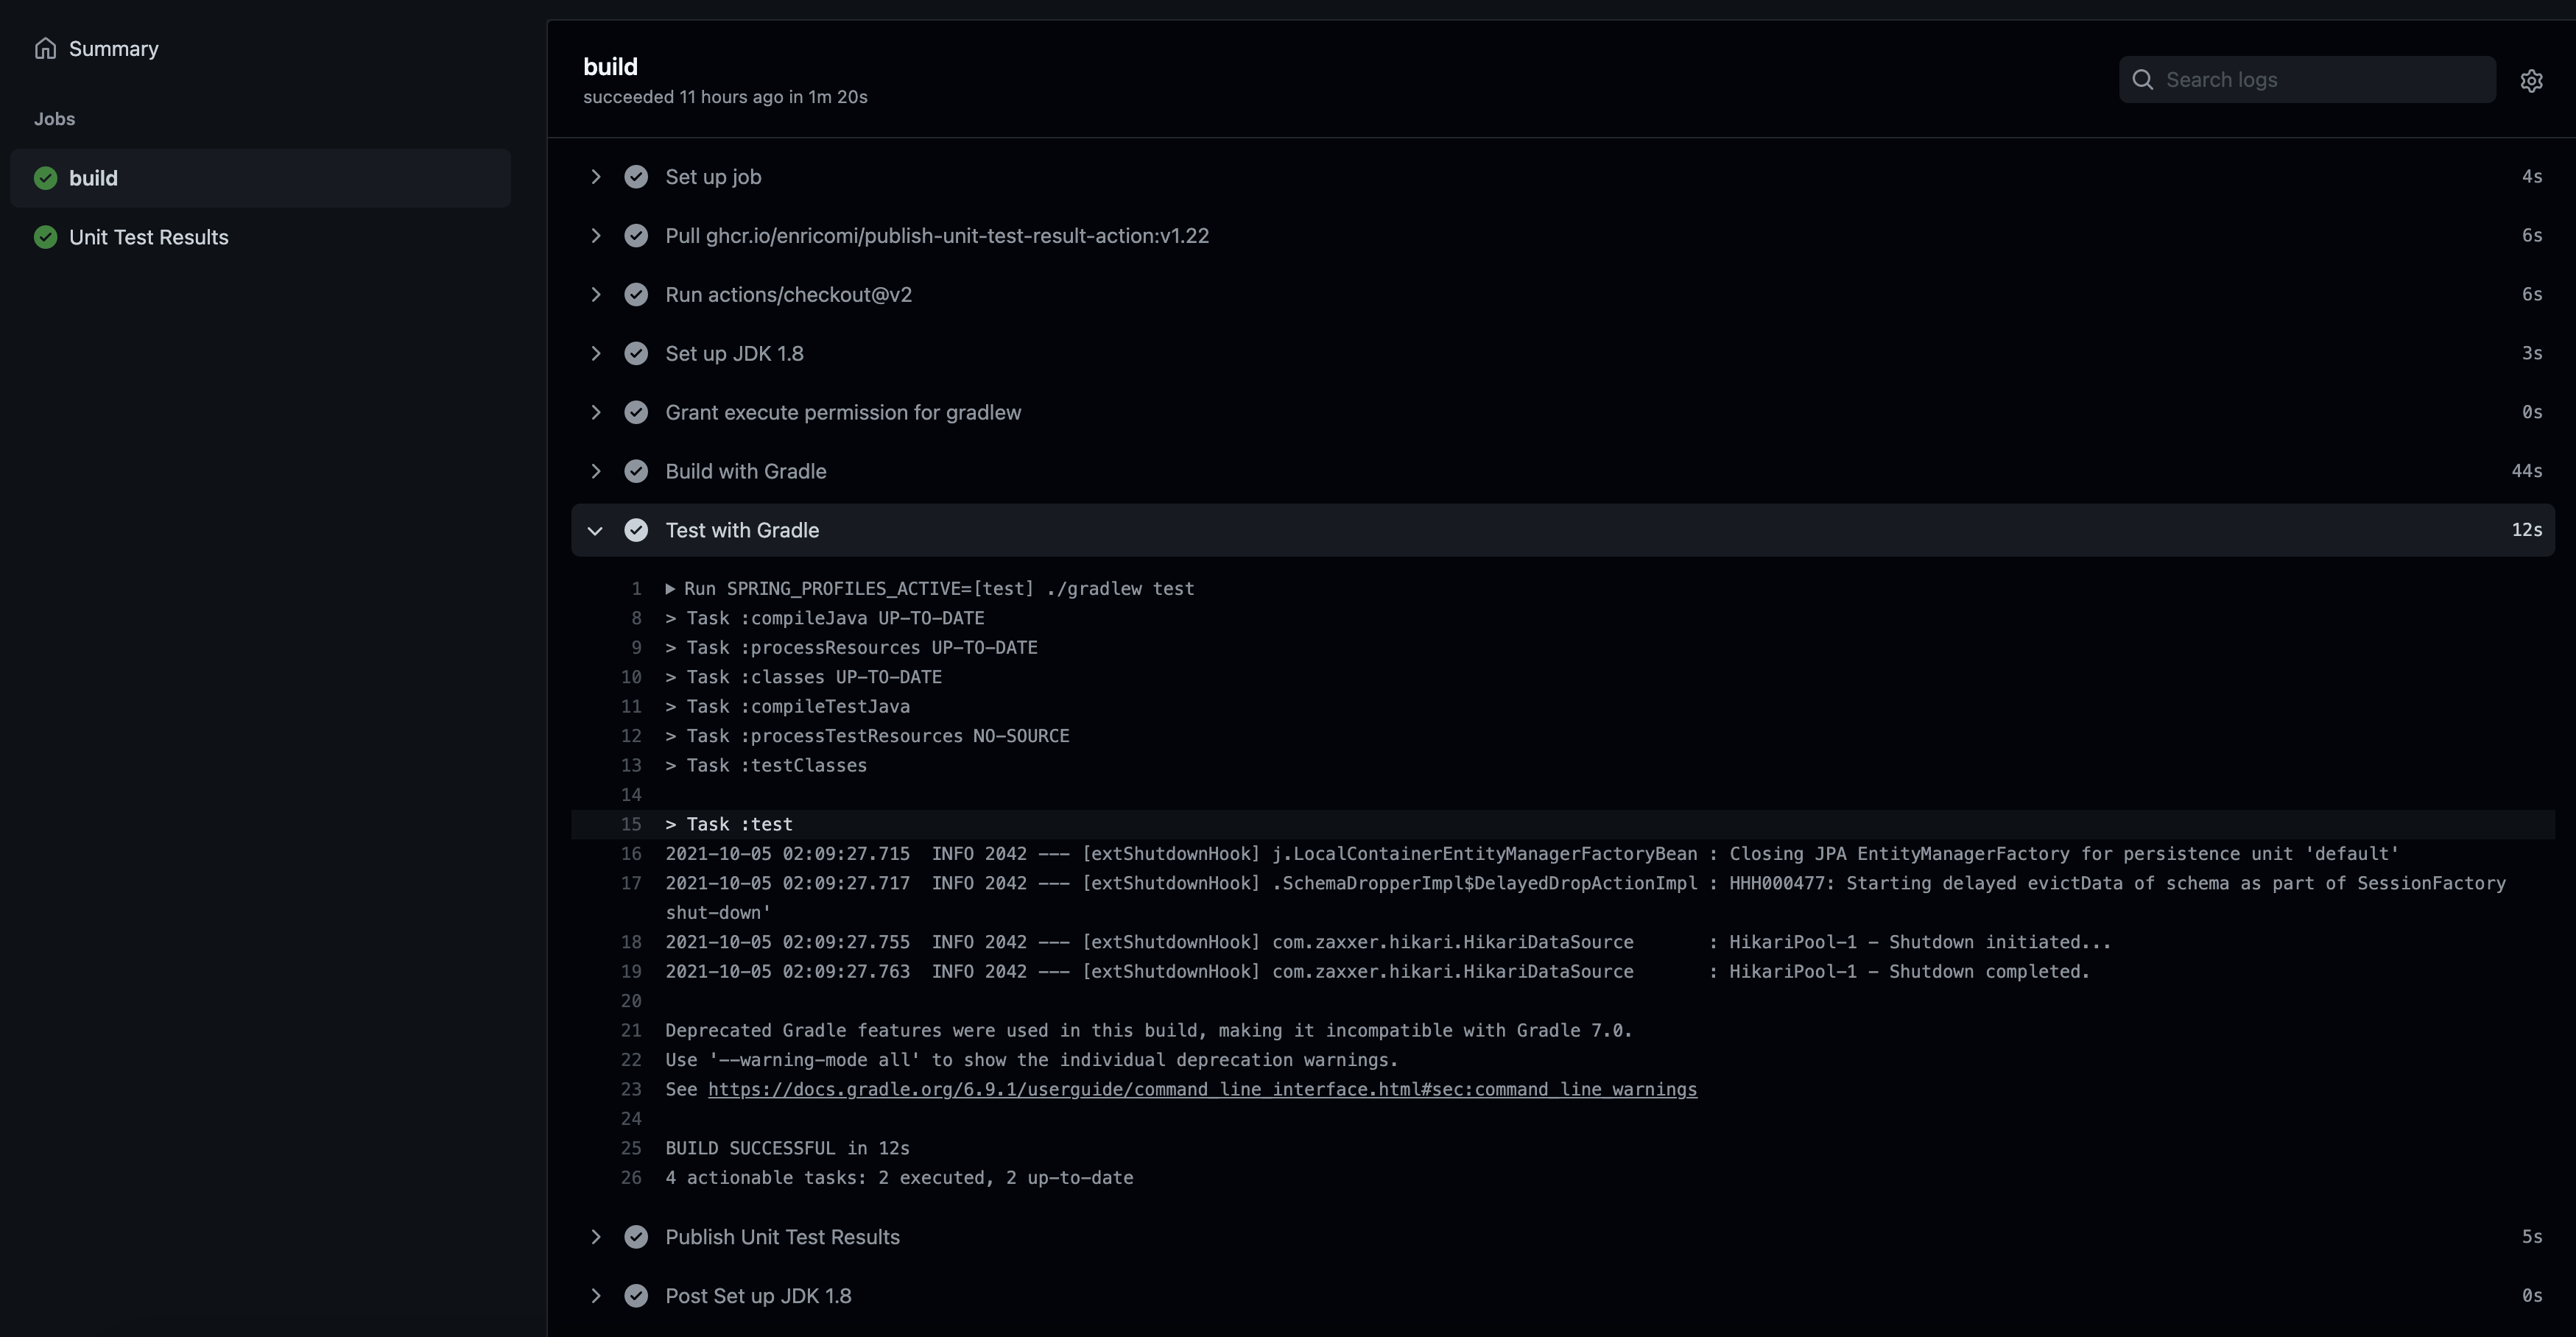Collapse the Test with Gradle step

[x=596, y=530]
